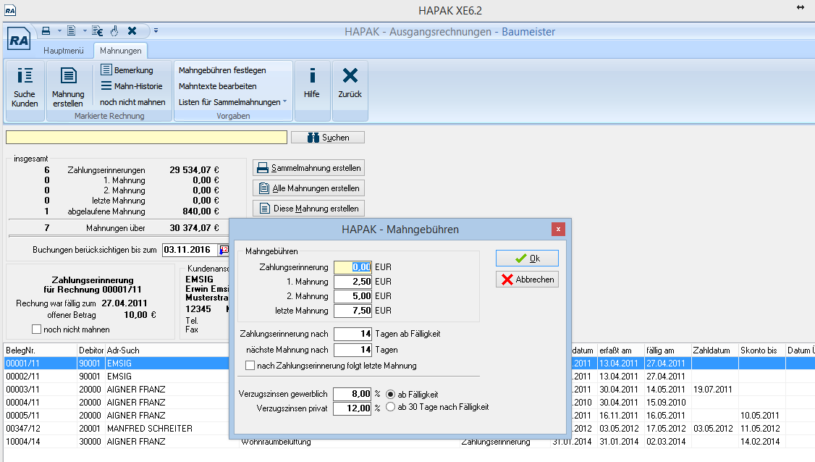Close the Mahngebühren dialog with red X

pyautogui.click(x=558, y=229)
